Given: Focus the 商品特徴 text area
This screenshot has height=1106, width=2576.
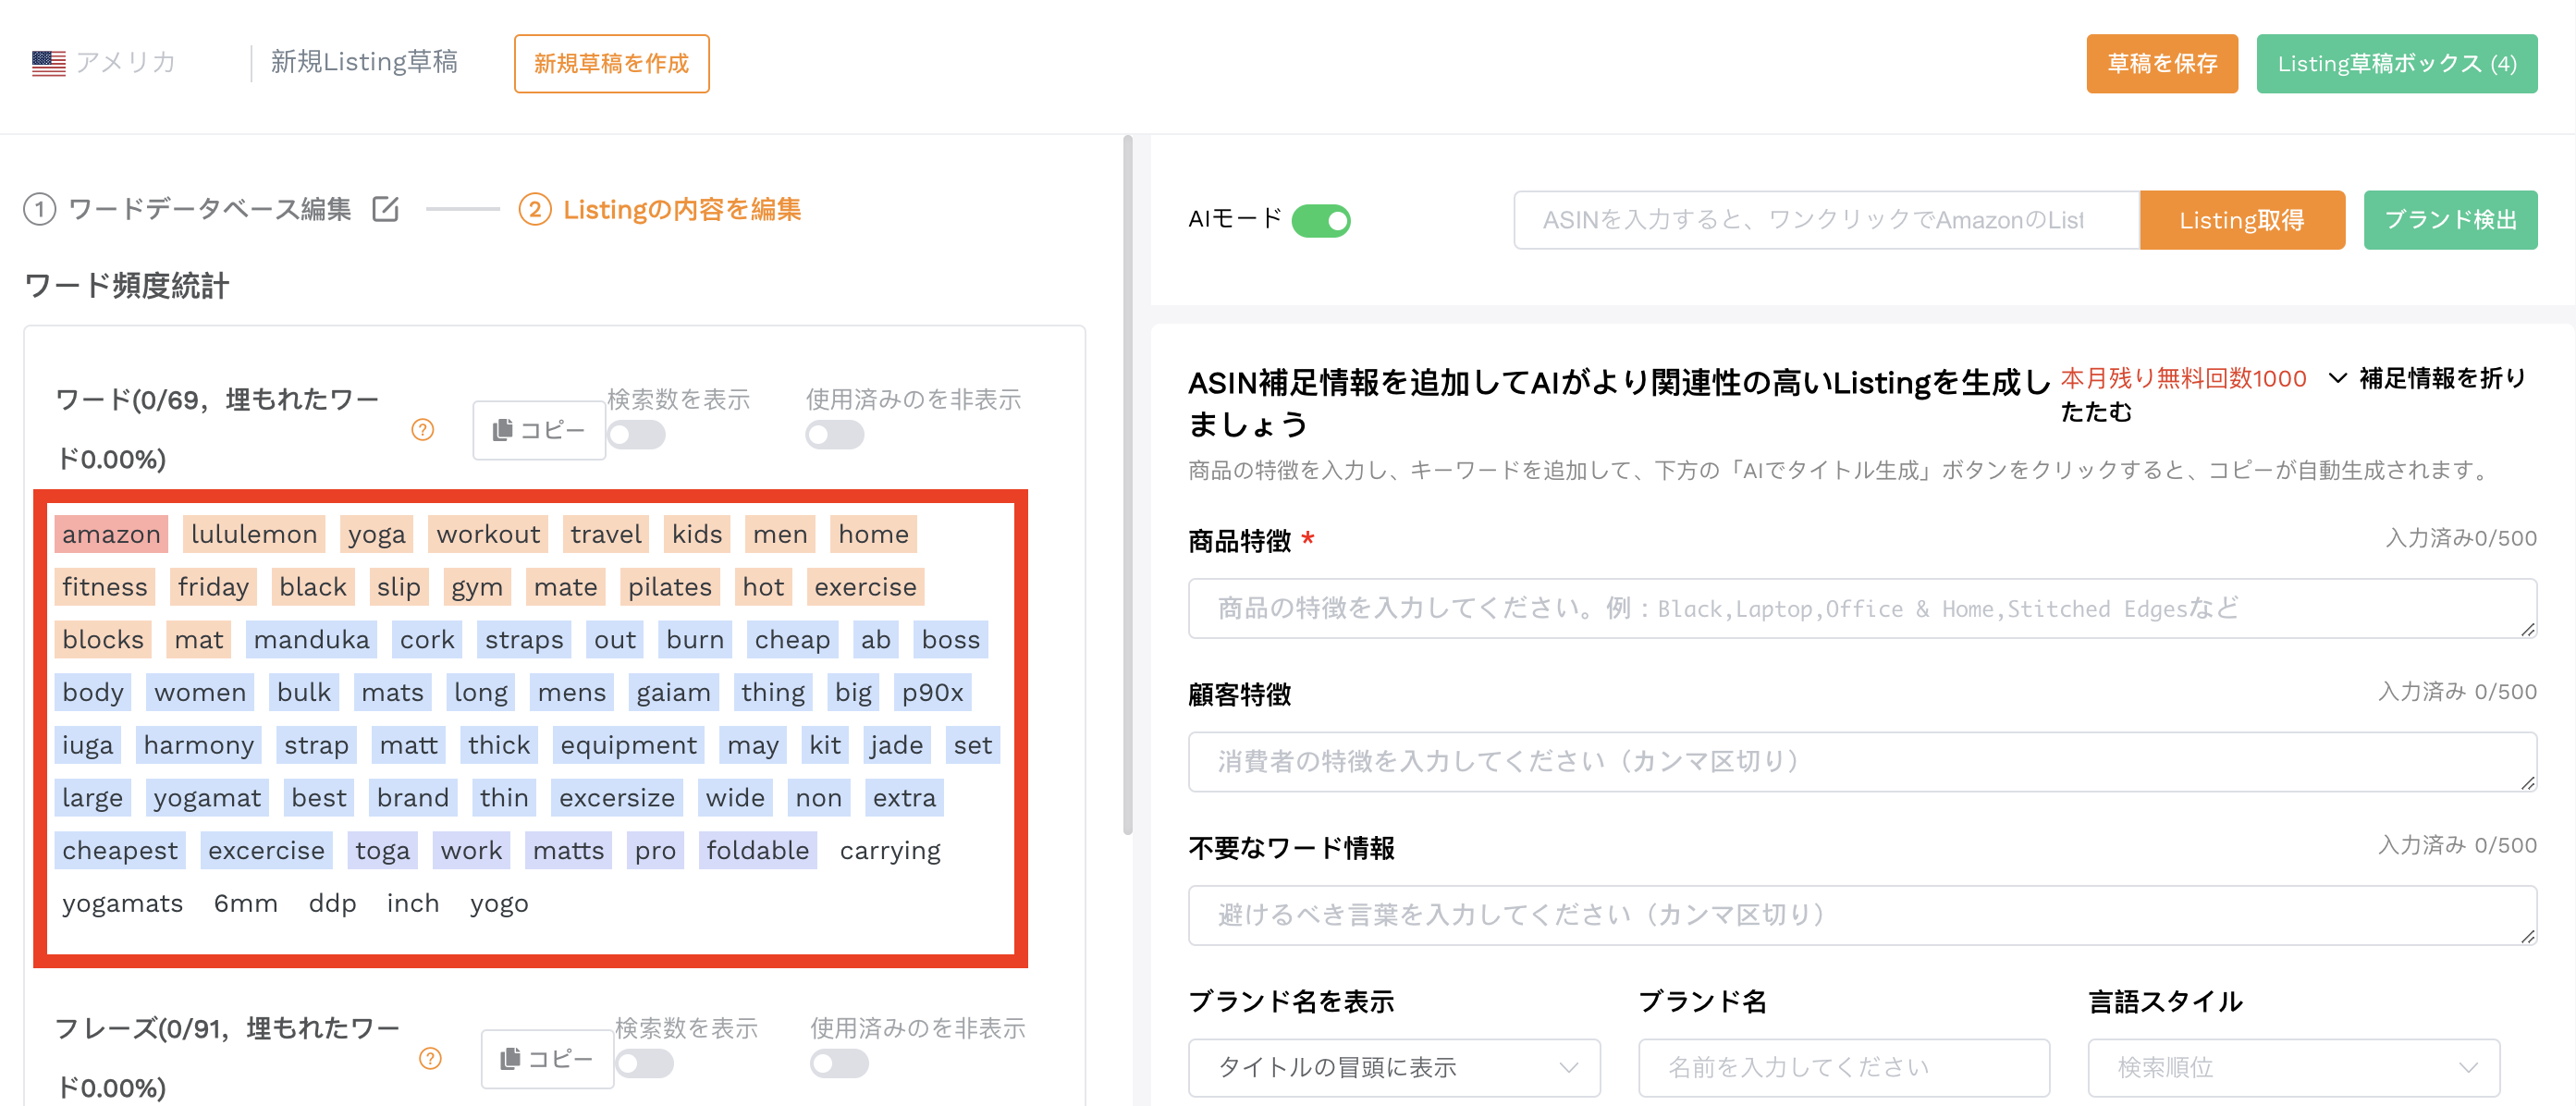Looking at the screenshot, I should pyautogui.click(x=1862, y=608).
